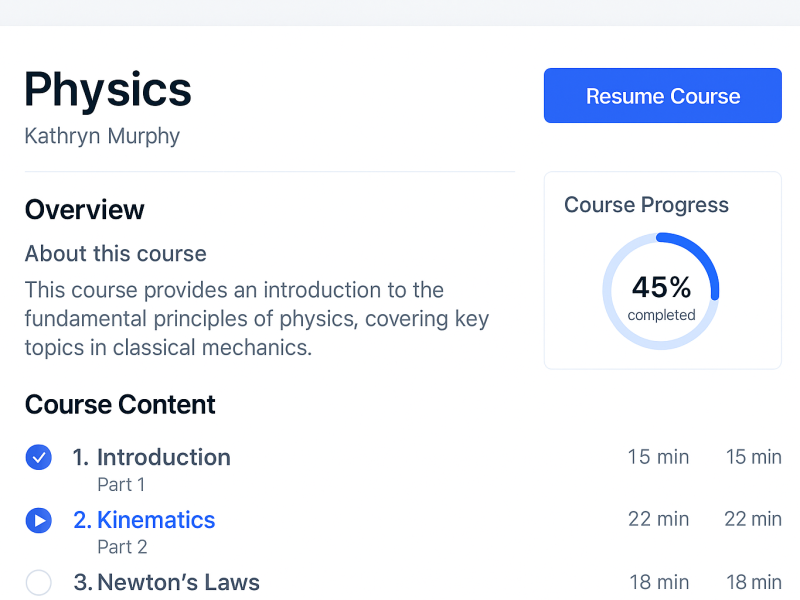Go to the Overview section heading

[x=85, y=210]
